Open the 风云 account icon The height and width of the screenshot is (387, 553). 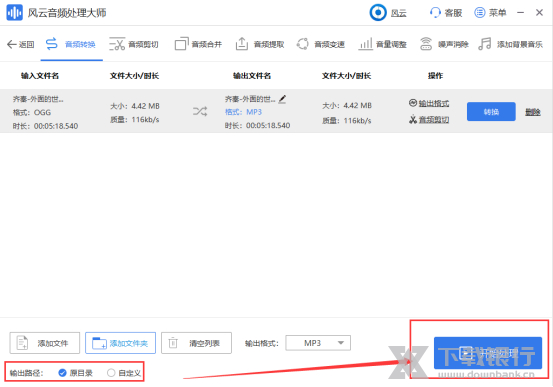tap(378, 13)
